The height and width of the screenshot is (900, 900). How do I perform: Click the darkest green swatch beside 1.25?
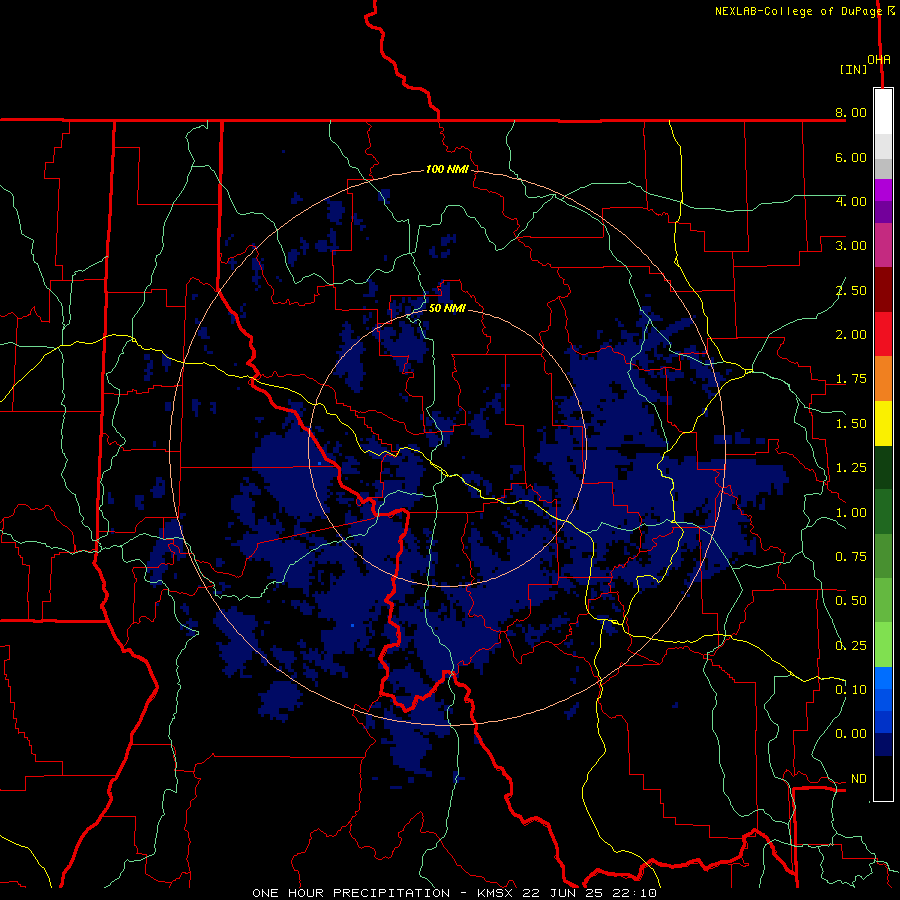pyautogui.click(x=883, y=467)
